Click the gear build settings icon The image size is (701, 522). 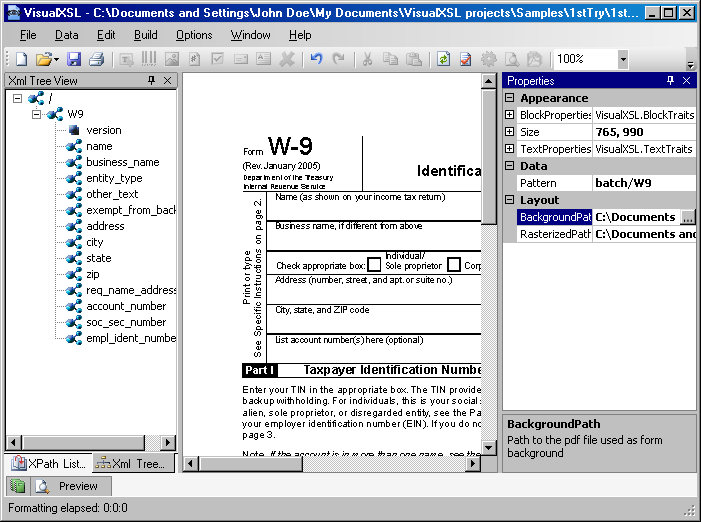click(x=489, y=59)
